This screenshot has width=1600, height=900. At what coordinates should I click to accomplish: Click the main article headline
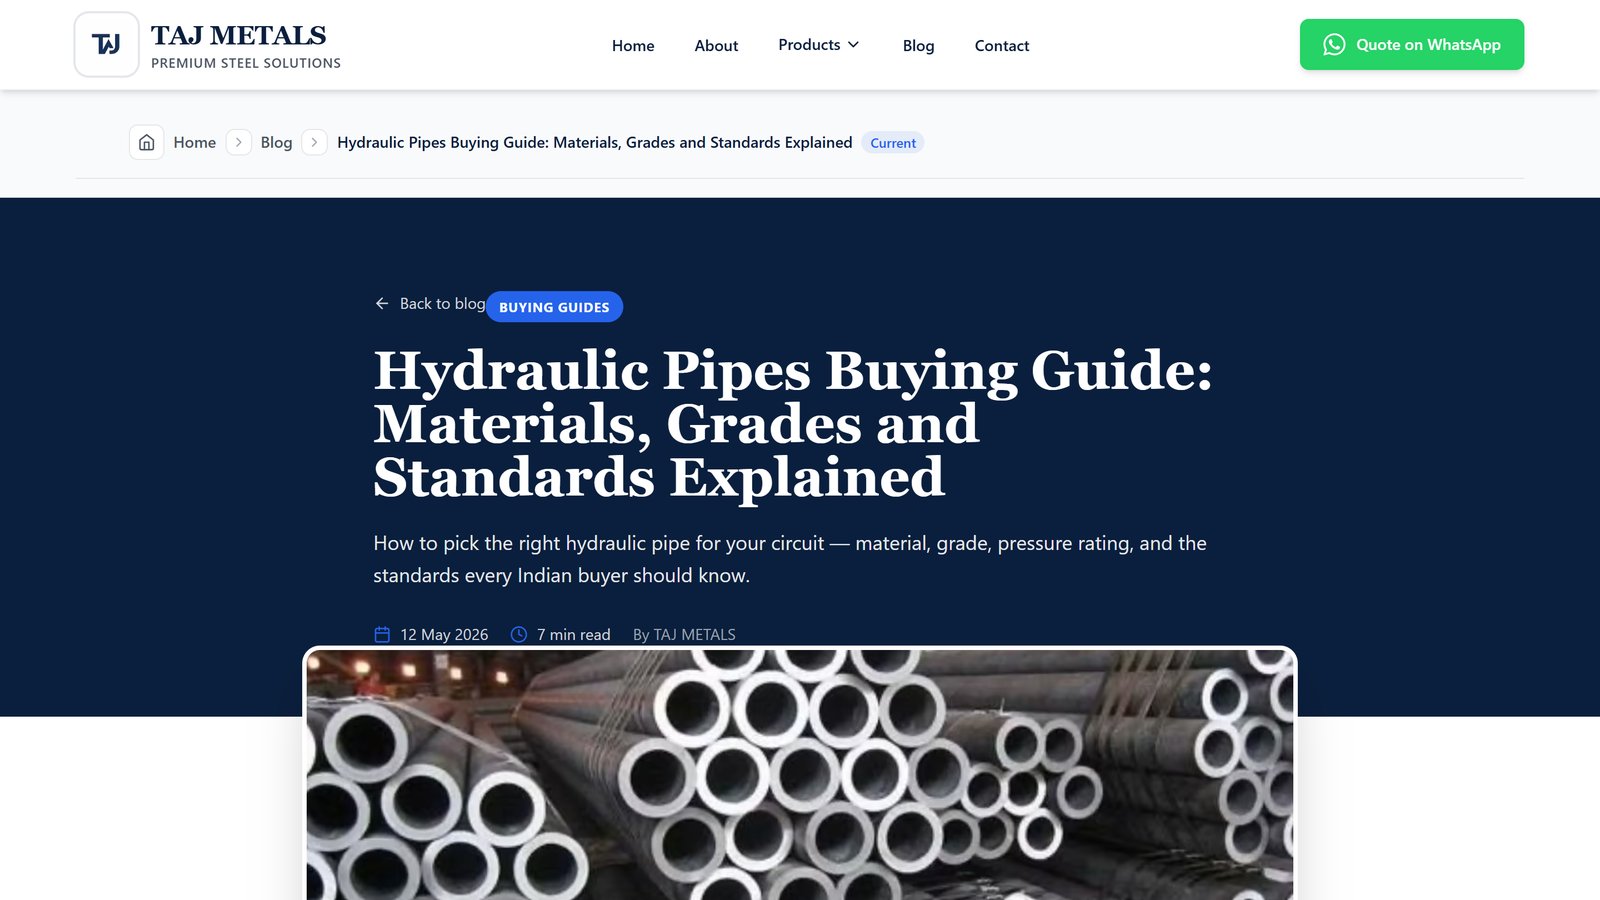793,423
